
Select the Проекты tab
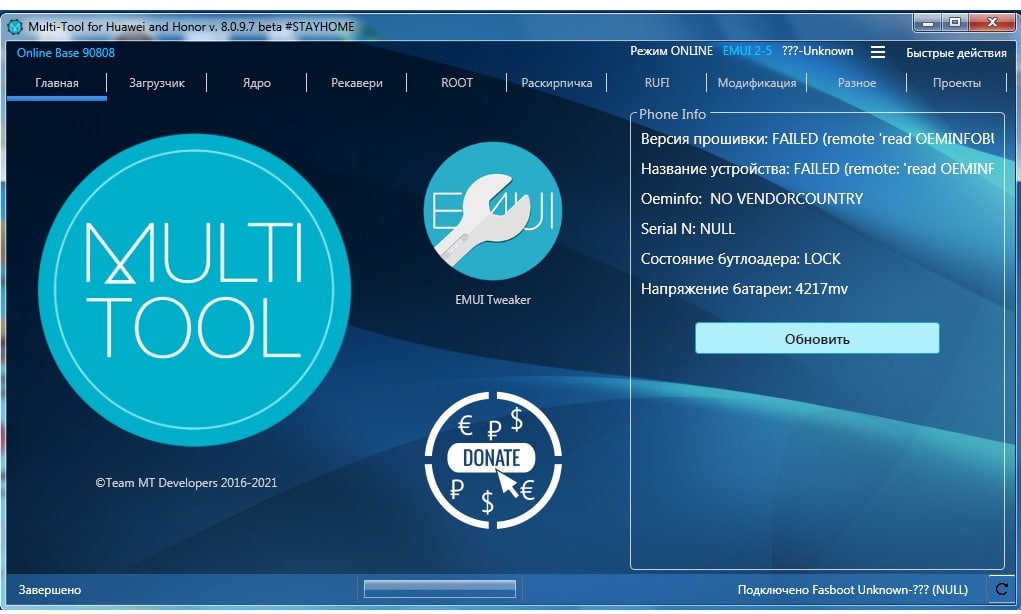tap(957, 83)
